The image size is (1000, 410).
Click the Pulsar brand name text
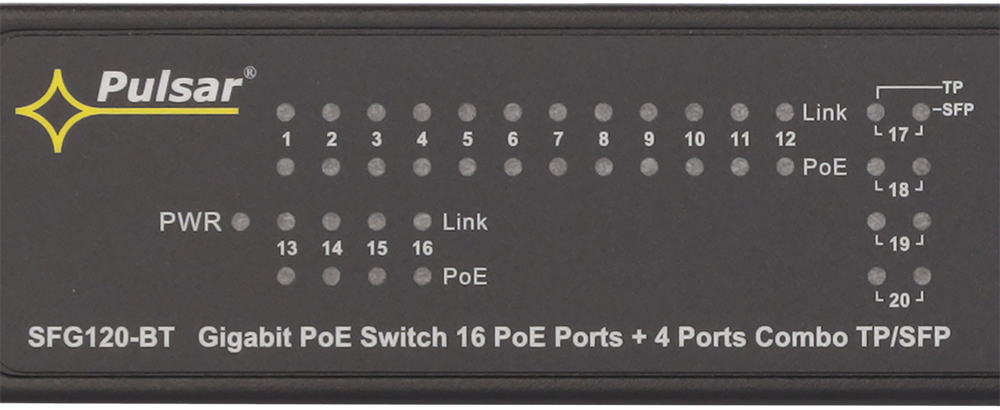[x=170, y=87]
